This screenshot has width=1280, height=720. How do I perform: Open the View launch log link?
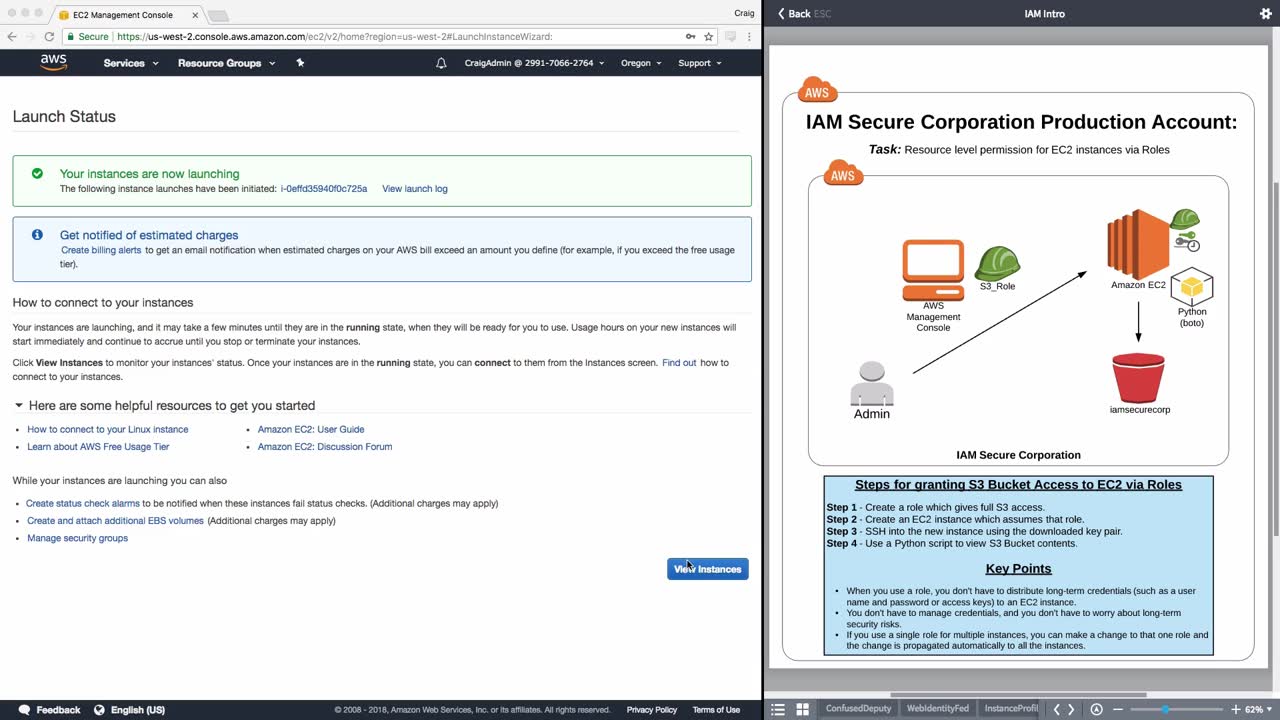tap(415, 189)
